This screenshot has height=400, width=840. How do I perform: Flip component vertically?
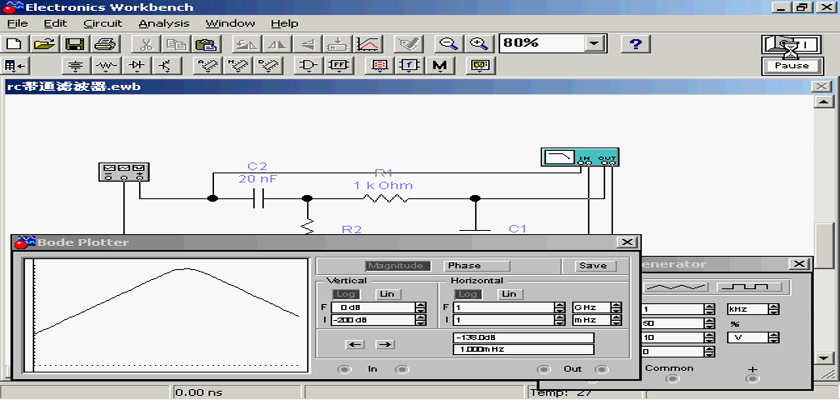click(308, 44)
